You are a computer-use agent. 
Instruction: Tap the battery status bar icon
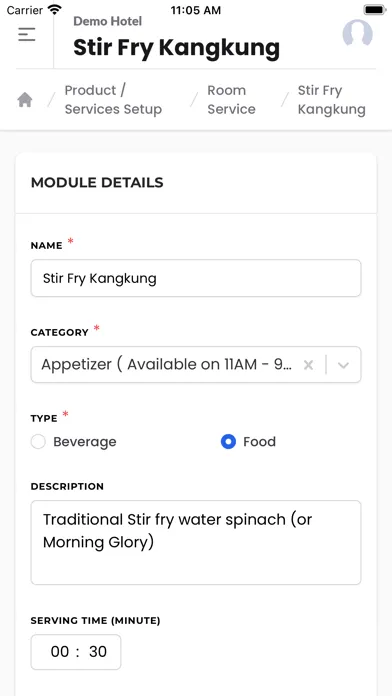coord(374,10)
